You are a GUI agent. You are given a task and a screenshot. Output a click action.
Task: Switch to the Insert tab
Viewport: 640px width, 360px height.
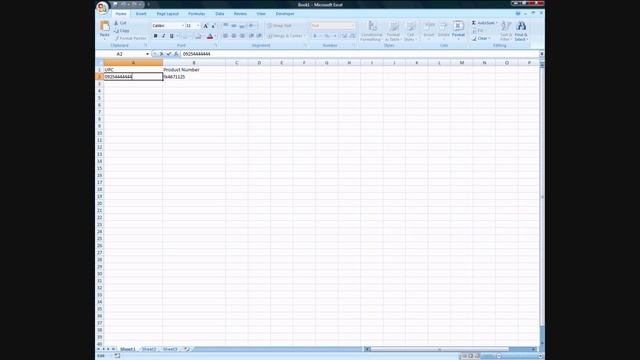coord(141,14)
